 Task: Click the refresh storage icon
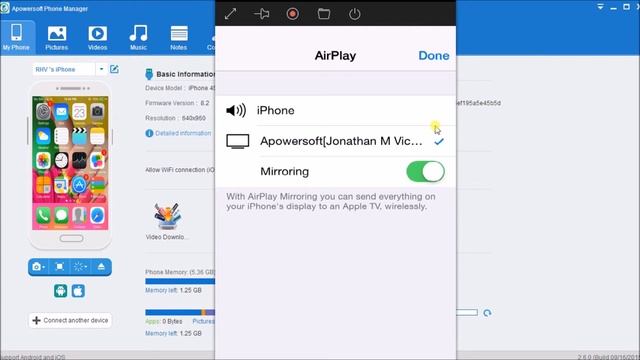click(x=487, y=313)
